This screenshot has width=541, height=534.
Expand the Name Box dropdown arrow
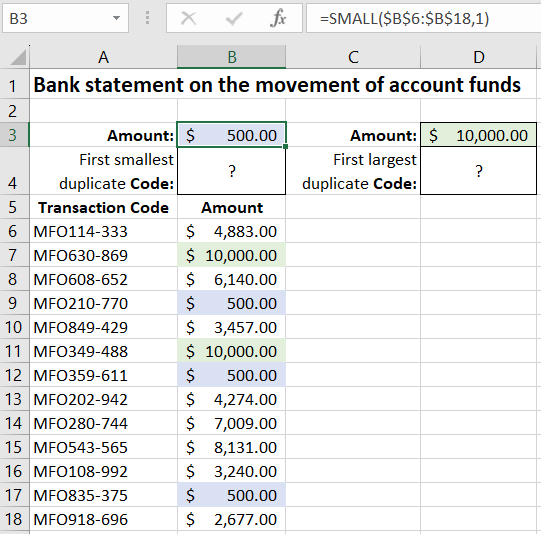pyautogui.click(x=116, y=18)
